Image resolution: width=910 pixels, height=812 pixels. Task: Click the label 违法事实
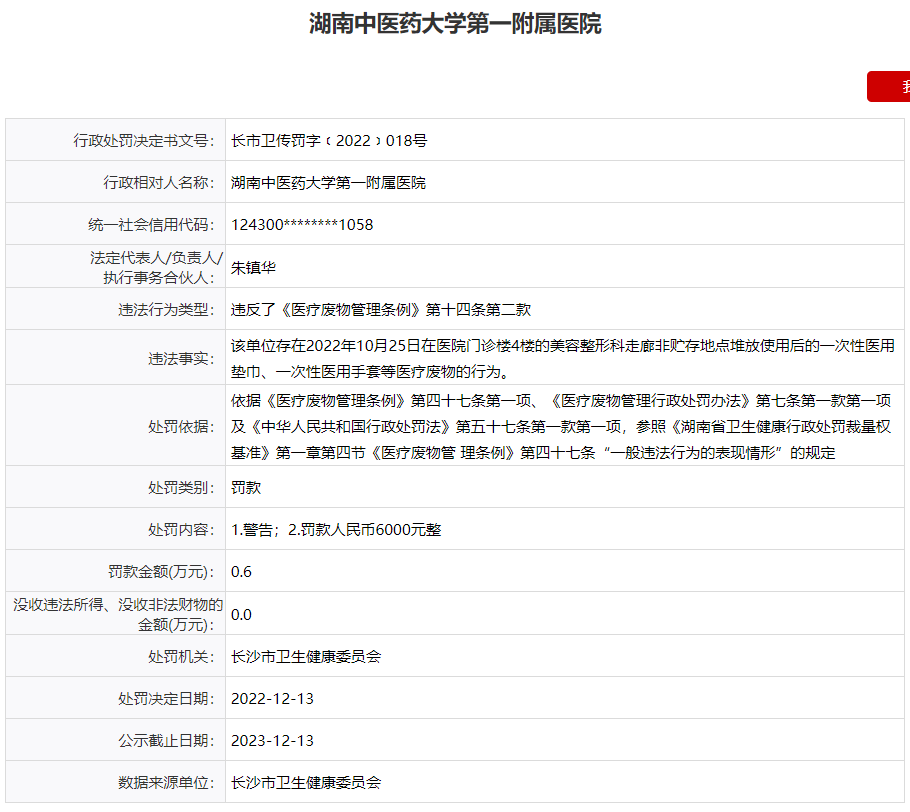181,359
